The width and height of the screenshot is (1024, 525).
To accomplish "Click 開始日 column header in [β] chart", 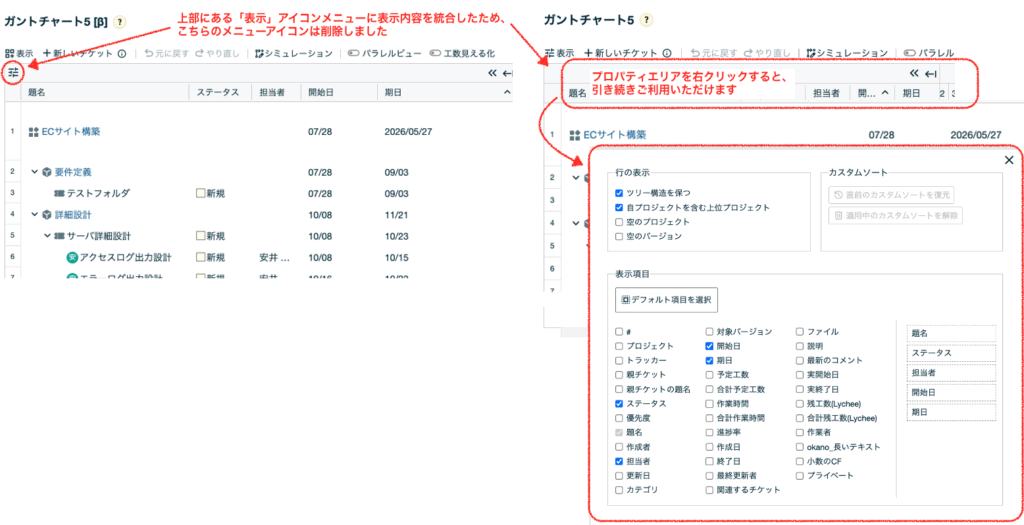I will [x=321, y=93].
